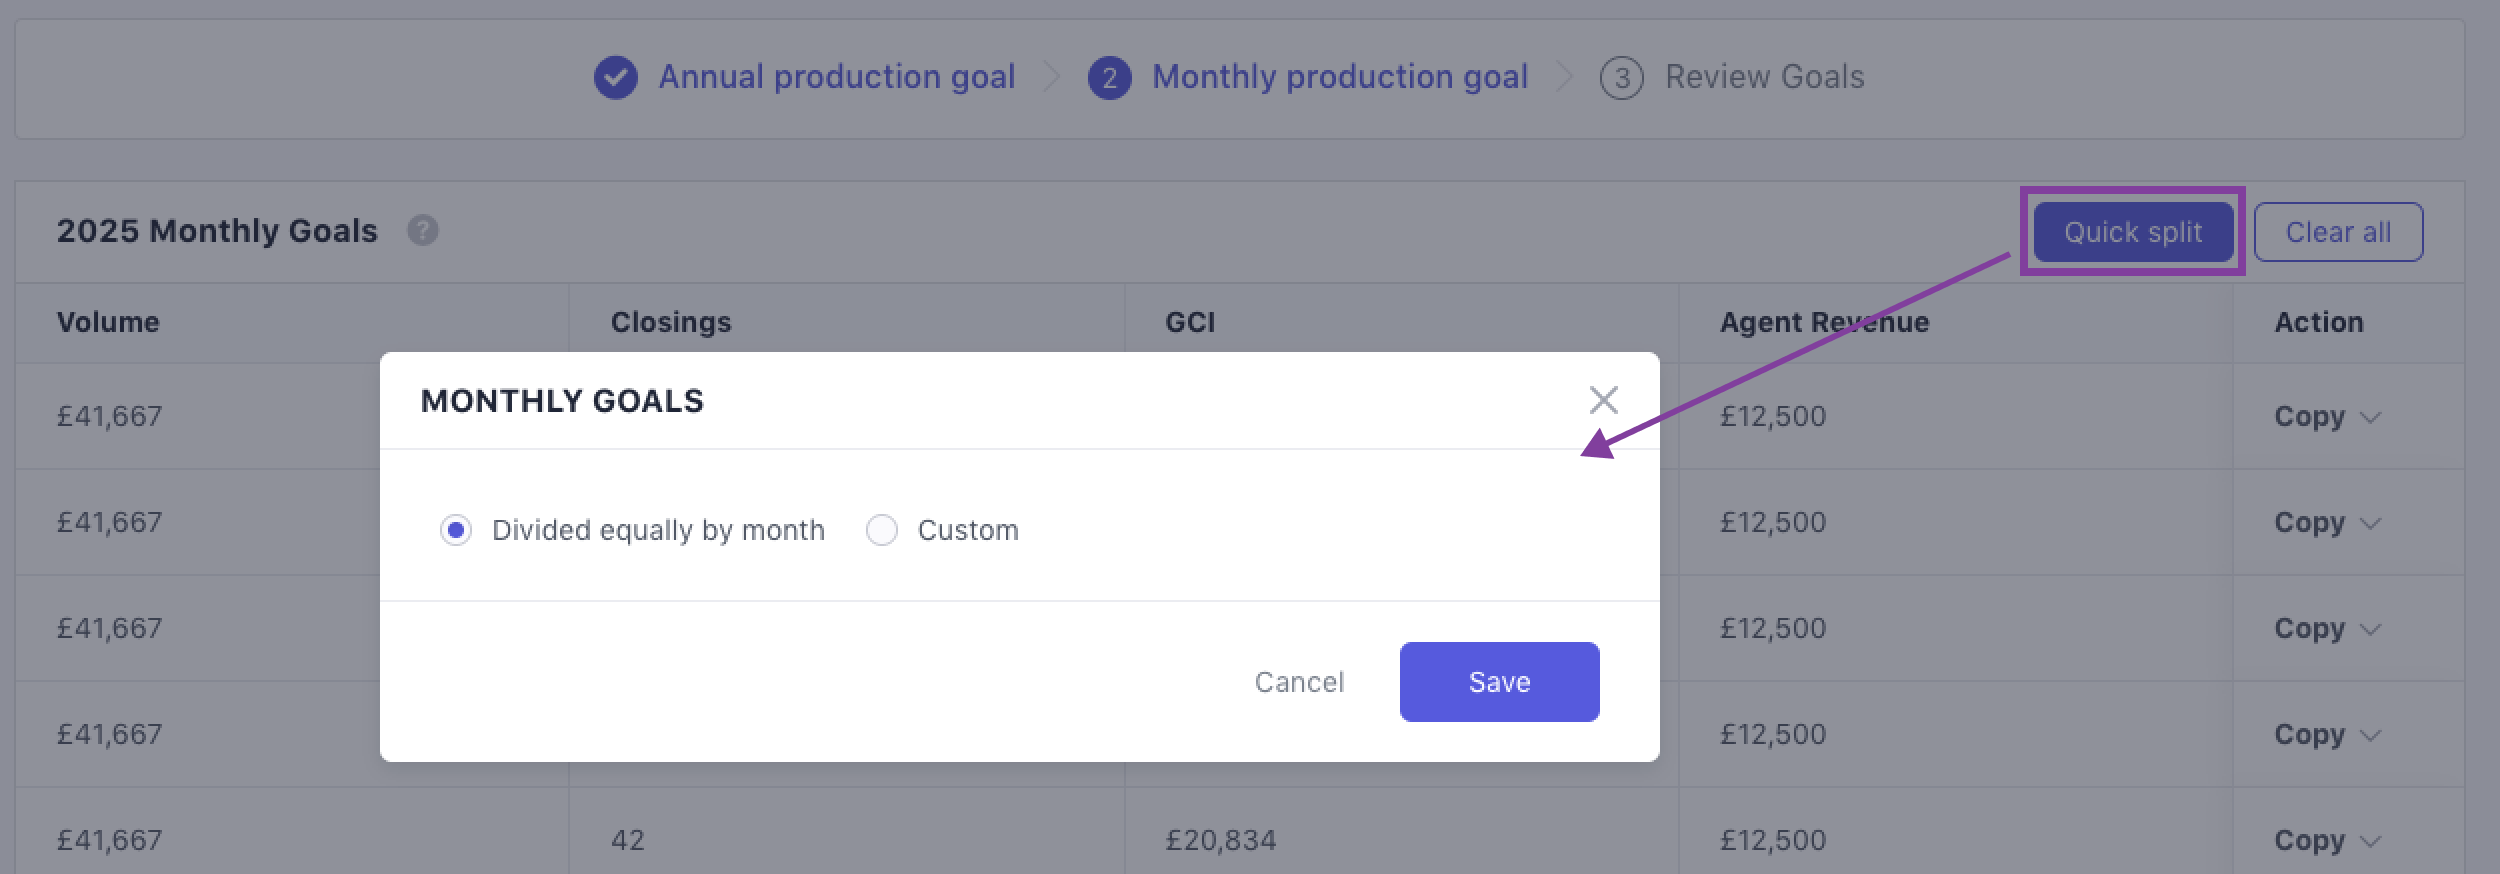Expand the Copy dropdown in second row
Viewport: 2500px width, 874px height.
(x=2327, y=522)
